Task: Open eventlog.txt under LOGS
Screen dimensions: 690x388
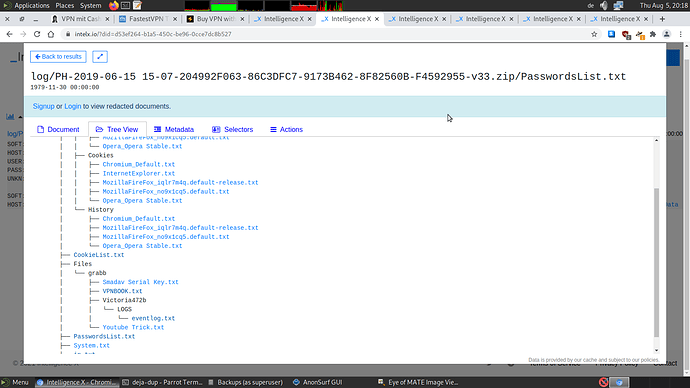Action: [x=153, y=318]
